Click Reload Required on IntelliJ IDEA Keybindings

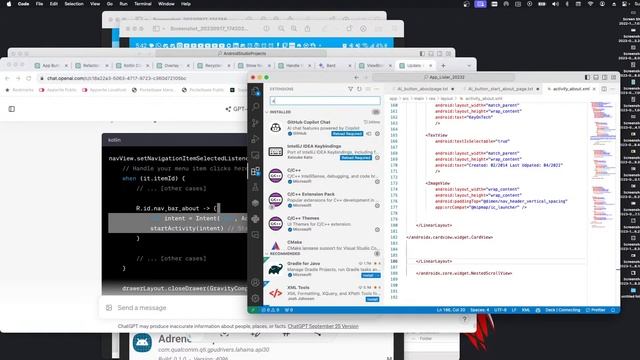click(356, 158)
